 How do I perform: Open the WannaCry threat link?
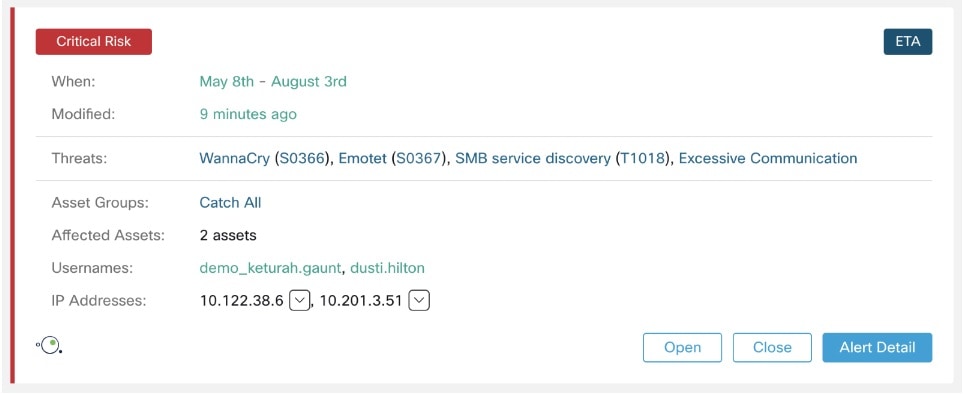tap(234, 158)
